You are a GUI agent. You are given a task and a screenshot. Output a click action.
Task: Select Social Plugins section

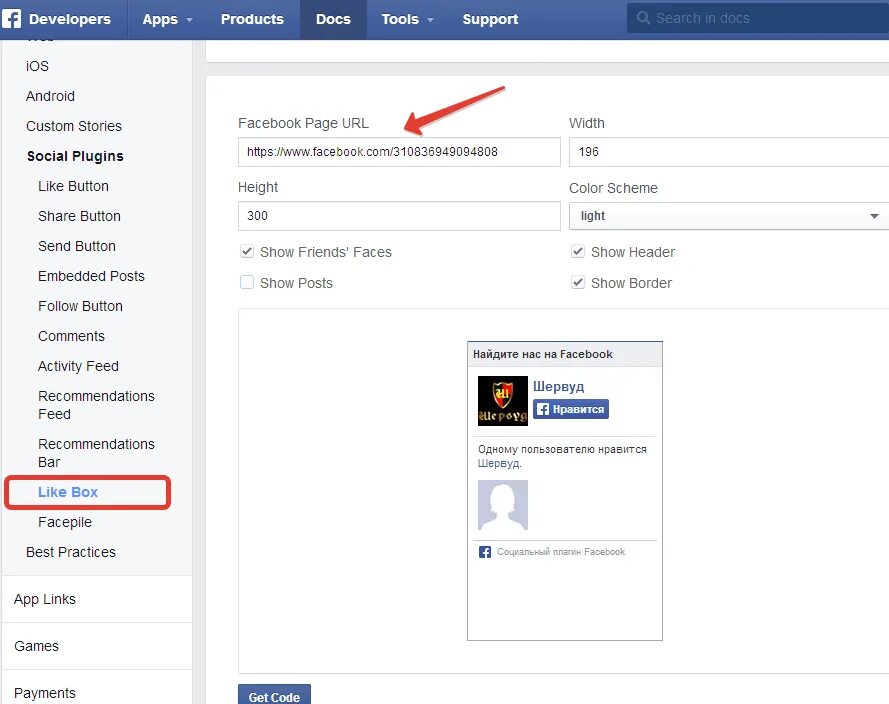pyautogui.click(x=75, y=156)
